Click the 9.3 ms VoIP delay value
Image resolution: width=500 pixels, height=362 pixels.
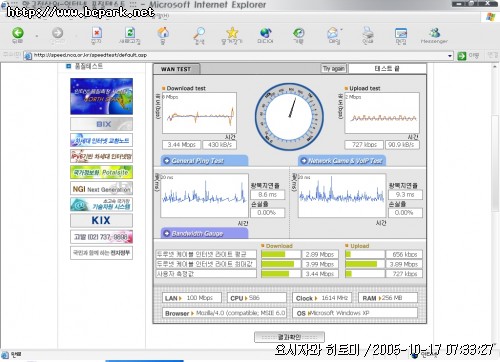405,194
